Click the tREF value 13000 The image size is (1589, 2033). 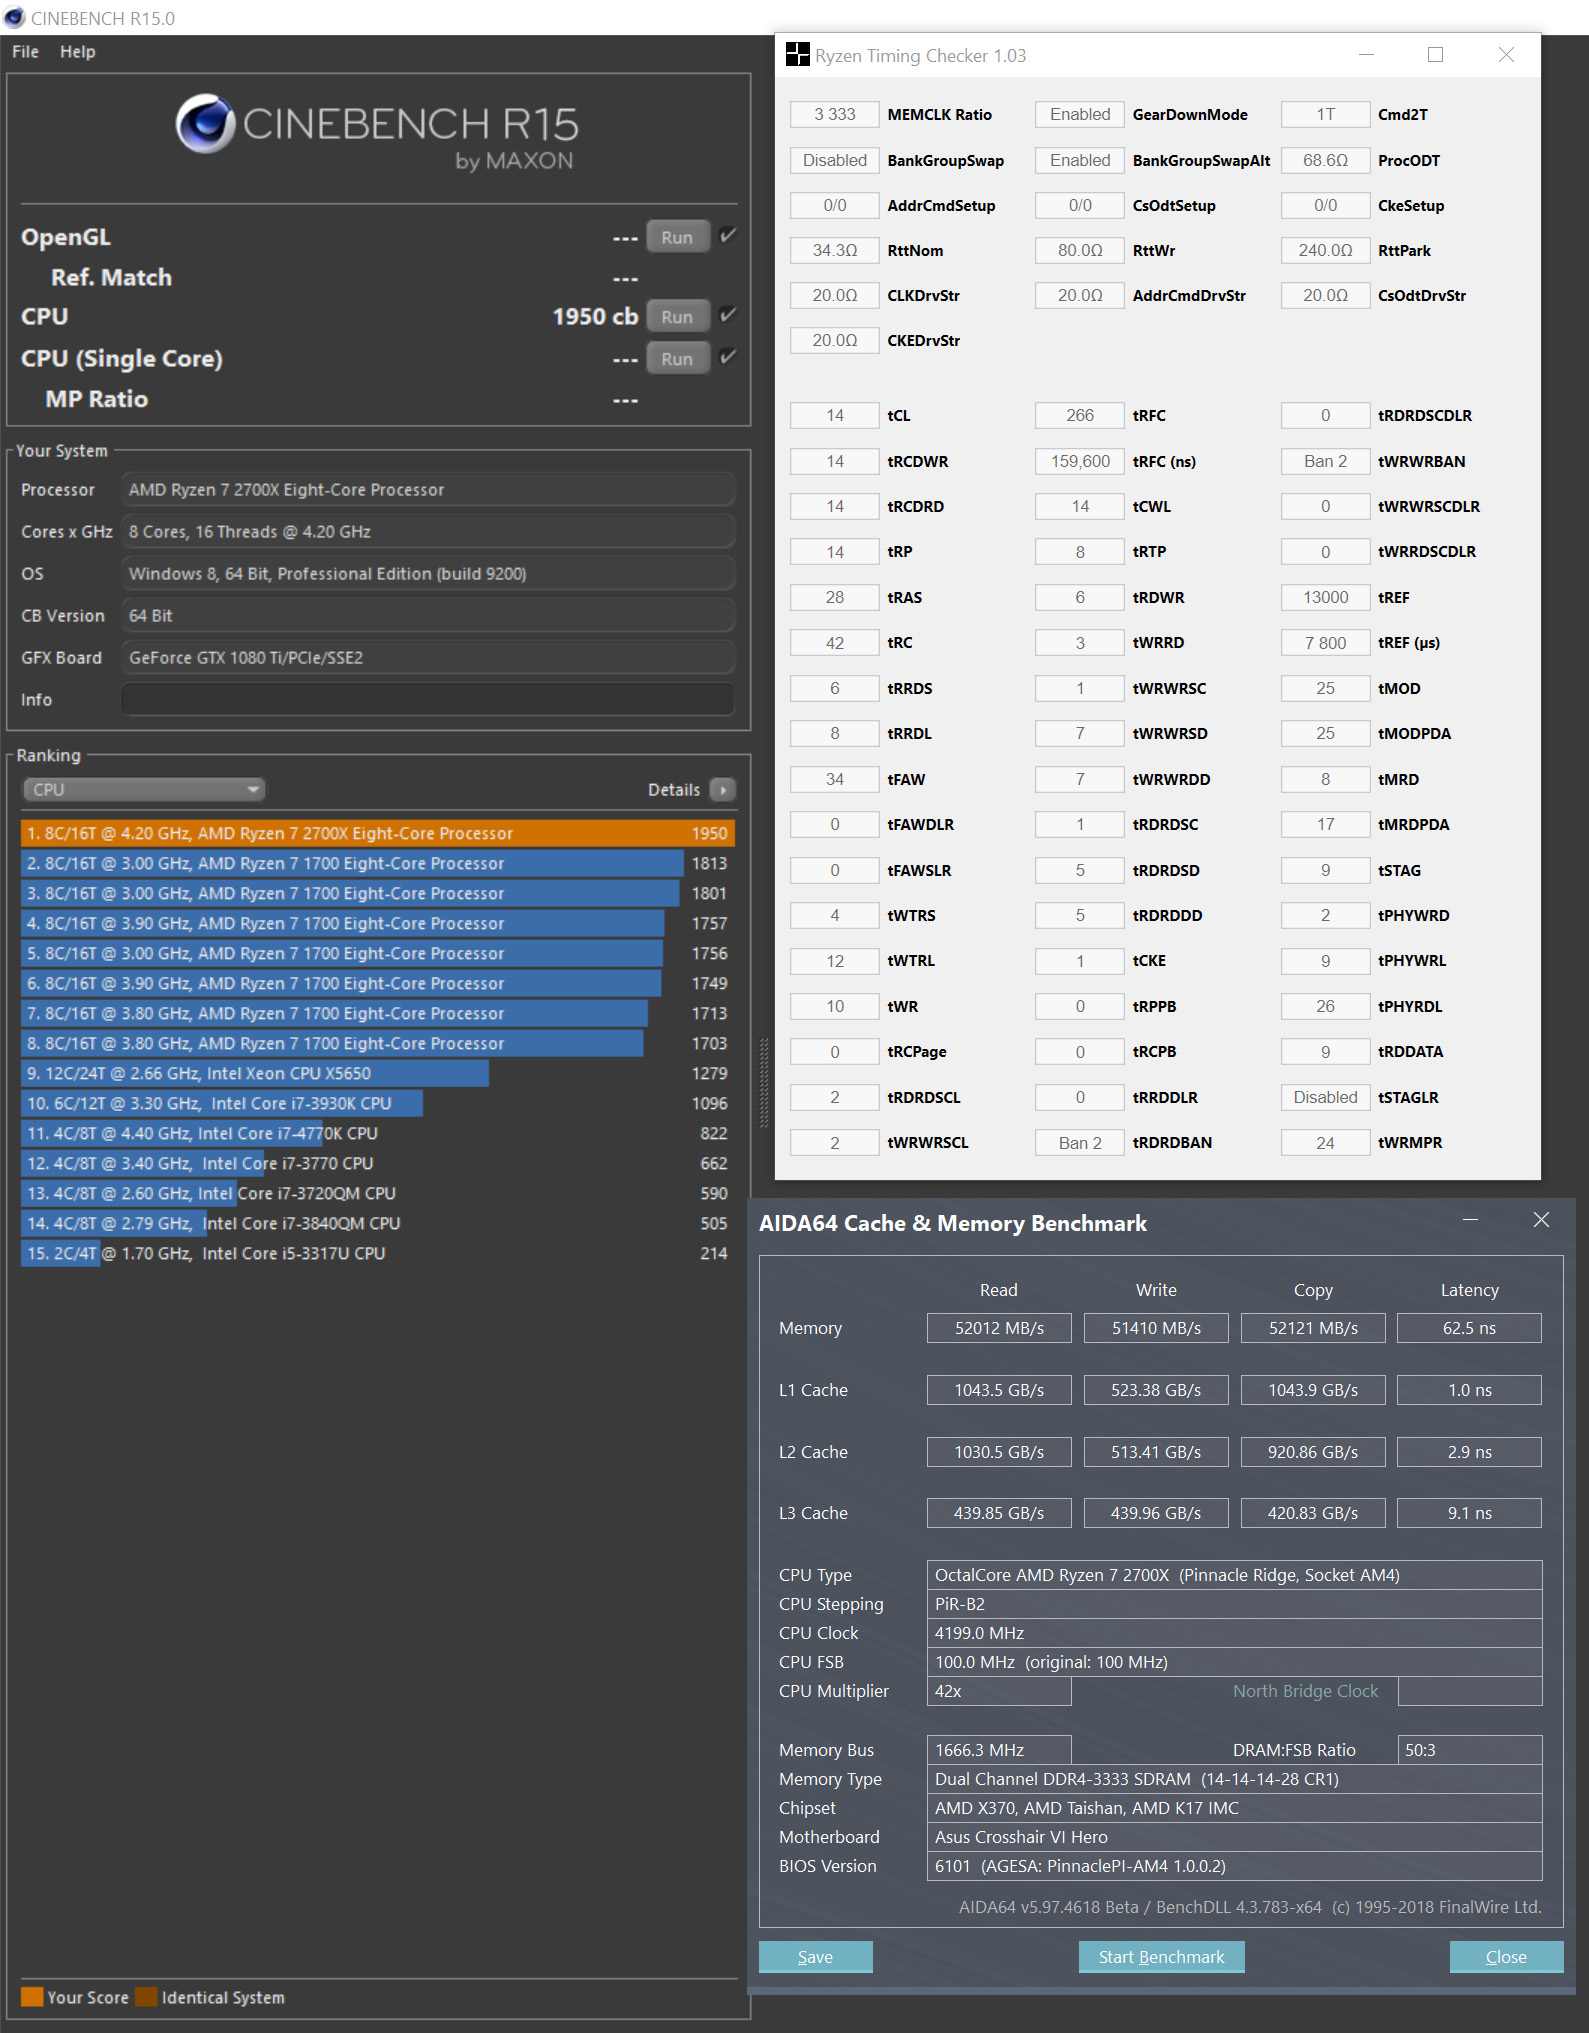(x=1325, y=597)
